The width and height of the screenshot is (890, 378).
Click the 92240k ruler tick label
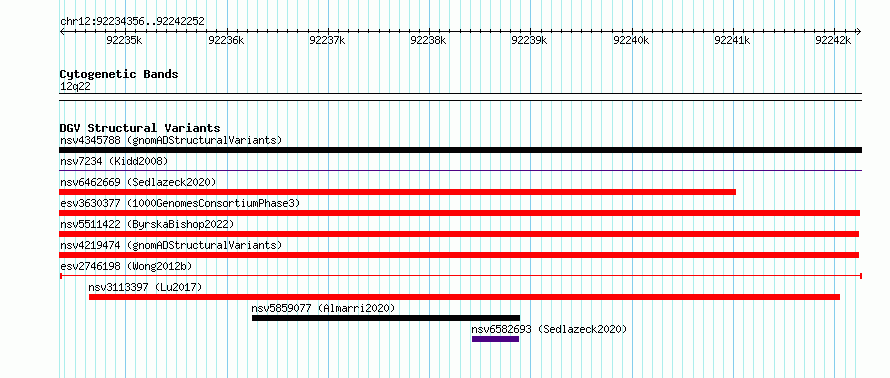tap(631, 40)
